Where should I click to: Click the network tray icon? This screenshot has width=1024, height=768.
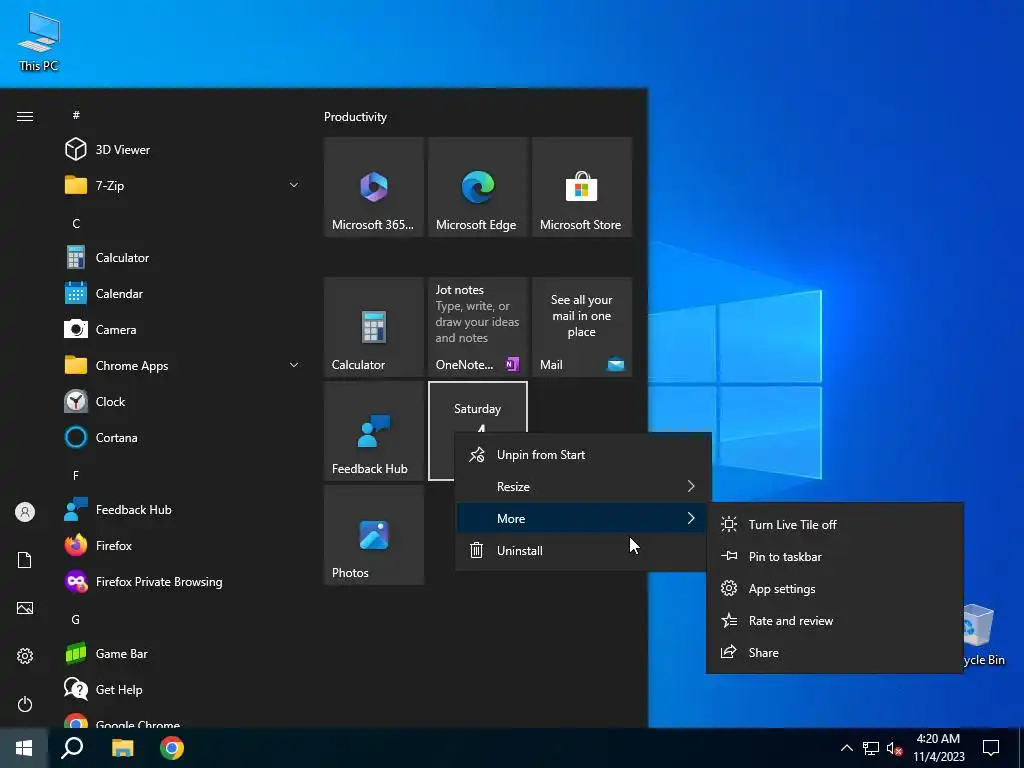(x=871, y=748)
